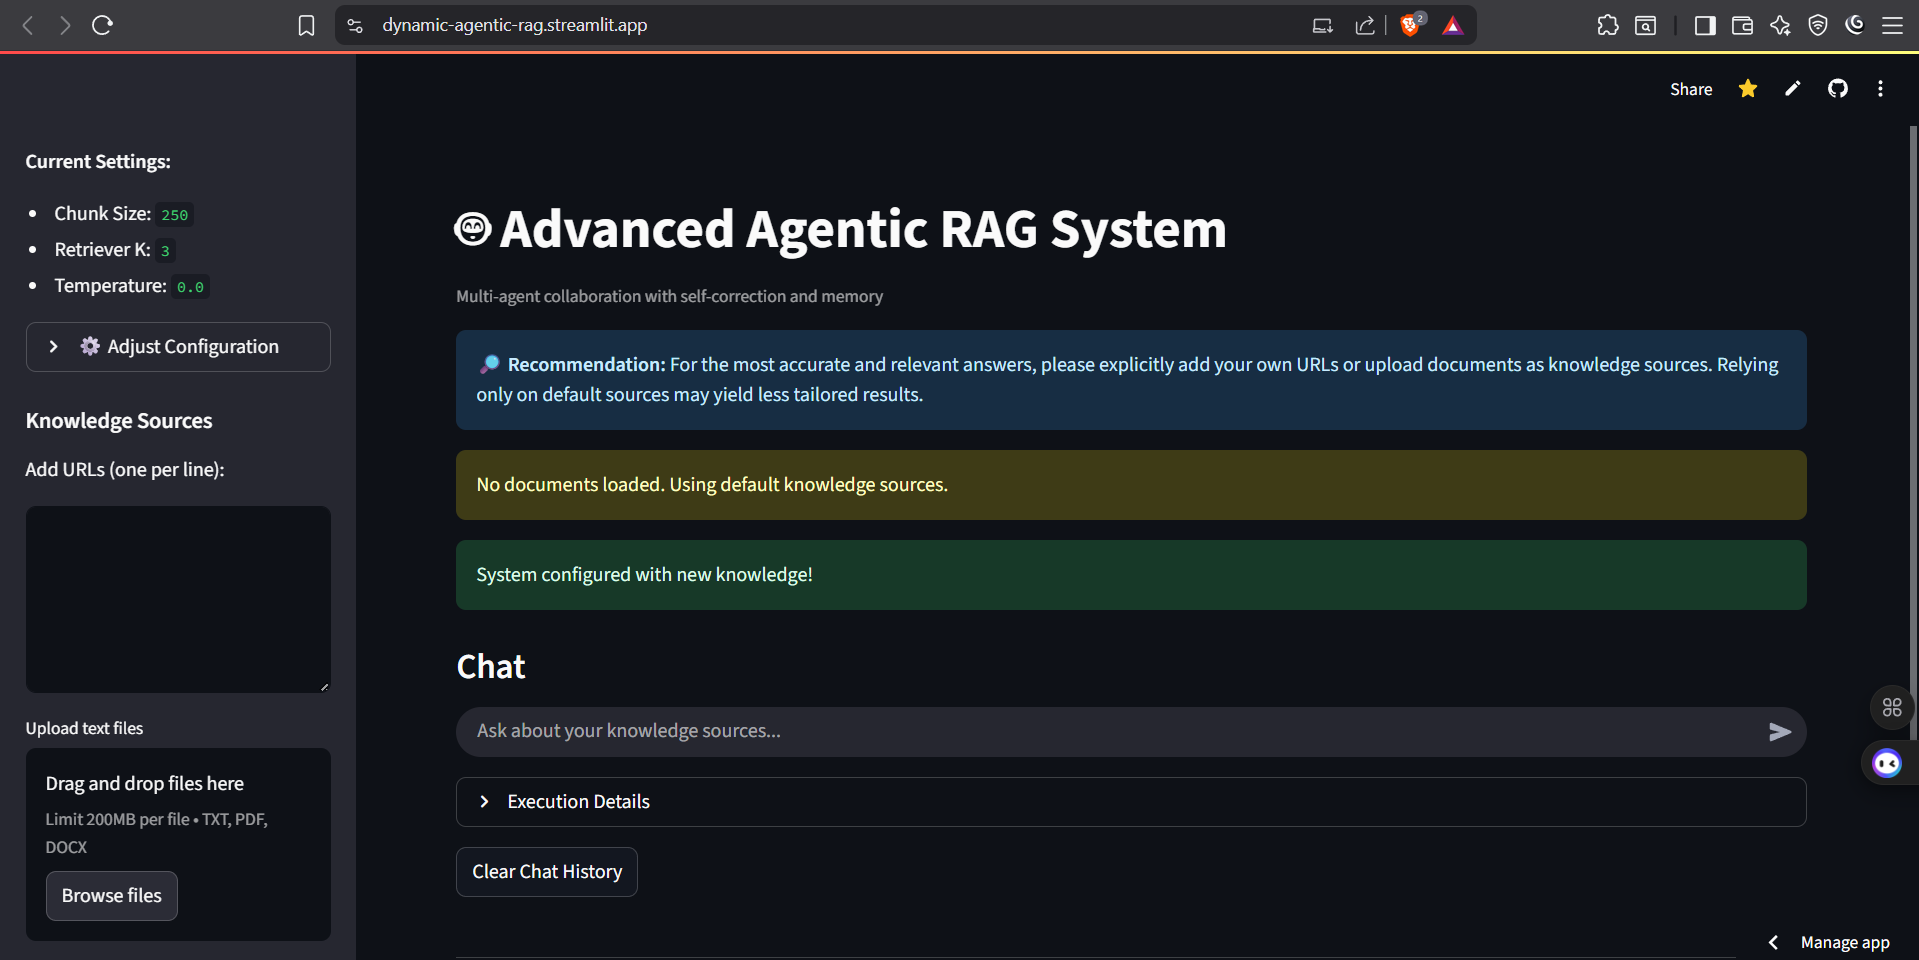Click the No documents loaded warning
The width and height of the screenshot is (1919, 960).
tap(1131, 485)
